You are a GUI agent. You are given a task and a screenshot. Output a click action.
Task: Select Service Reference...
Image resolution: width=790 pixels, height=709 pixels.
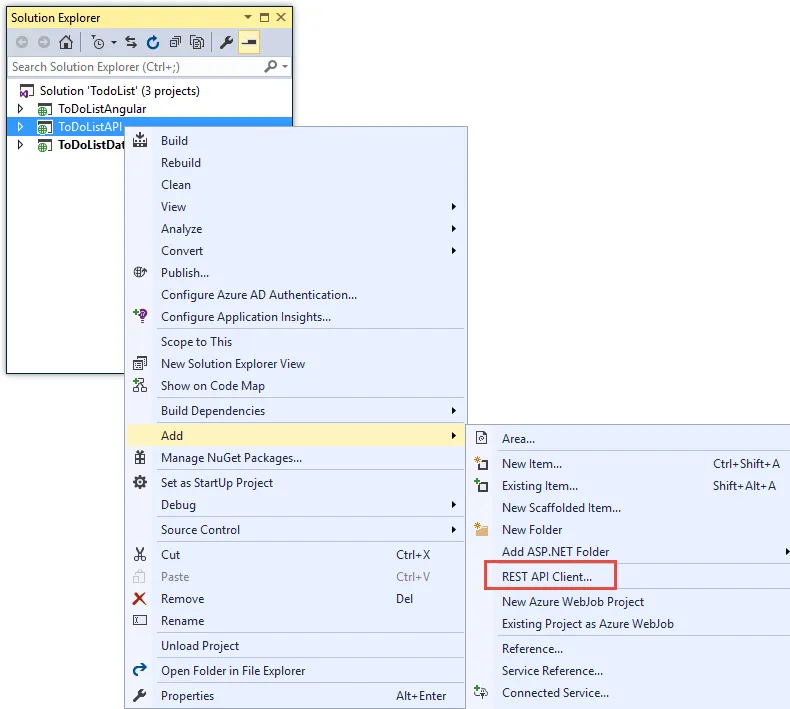coord(552,671)
